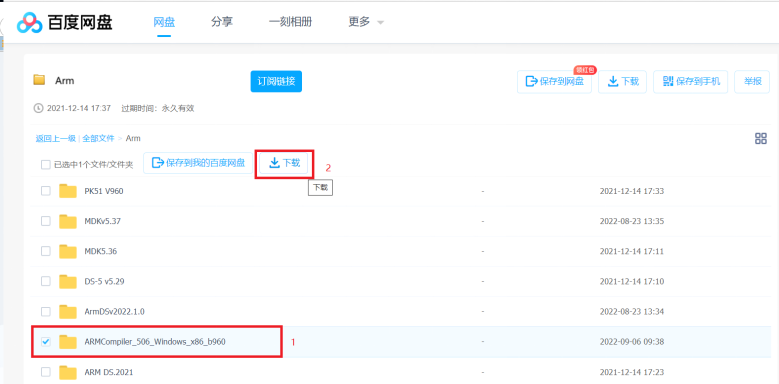
Task: Toggle the select-all files checkbox
Action: [x=45, y=165]
